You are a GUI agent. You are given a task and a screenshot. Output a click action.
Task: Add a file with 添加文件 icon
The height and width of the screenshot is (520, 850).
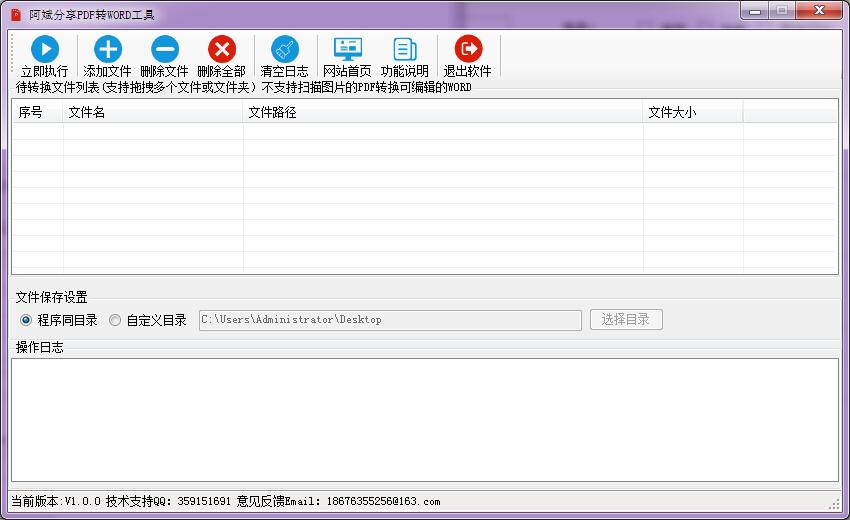click(108, 49)
